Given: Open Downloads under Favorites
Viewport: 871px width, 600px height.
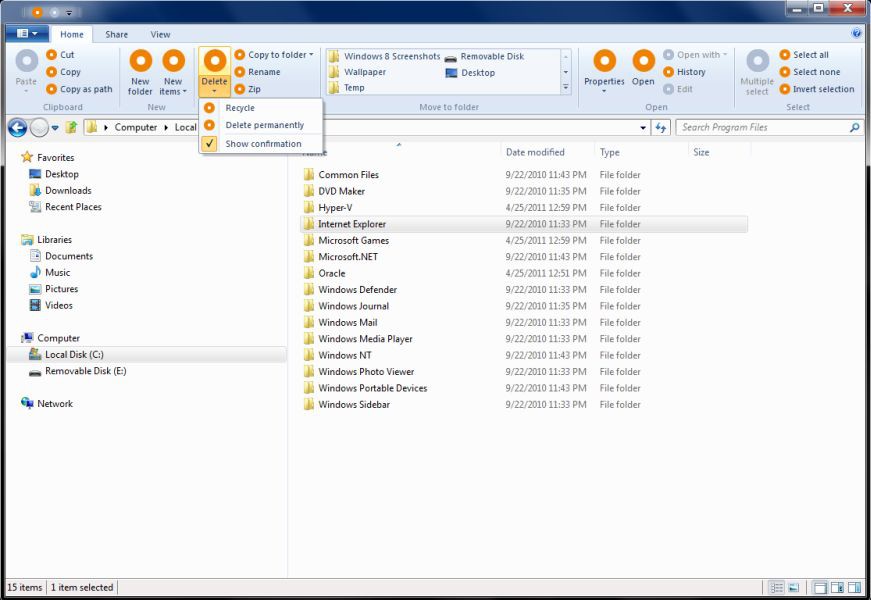Looking at the screenshot, I should click(x=60, y=190).
